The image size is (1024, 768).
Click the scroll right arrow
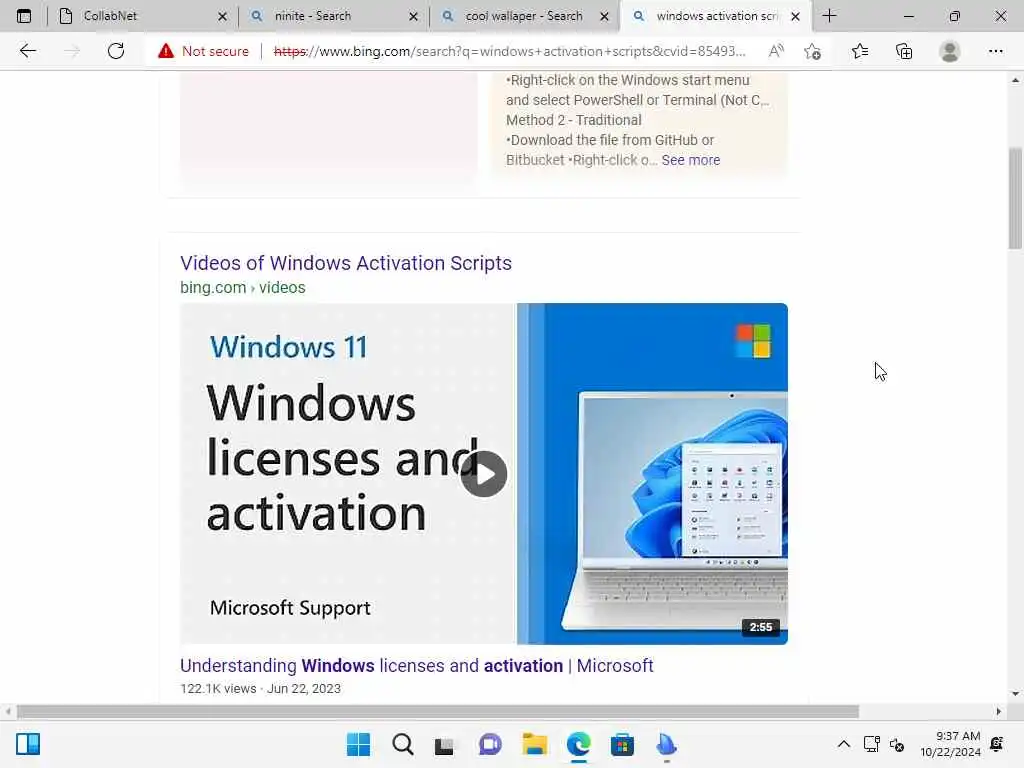click(x=999, y=711)
